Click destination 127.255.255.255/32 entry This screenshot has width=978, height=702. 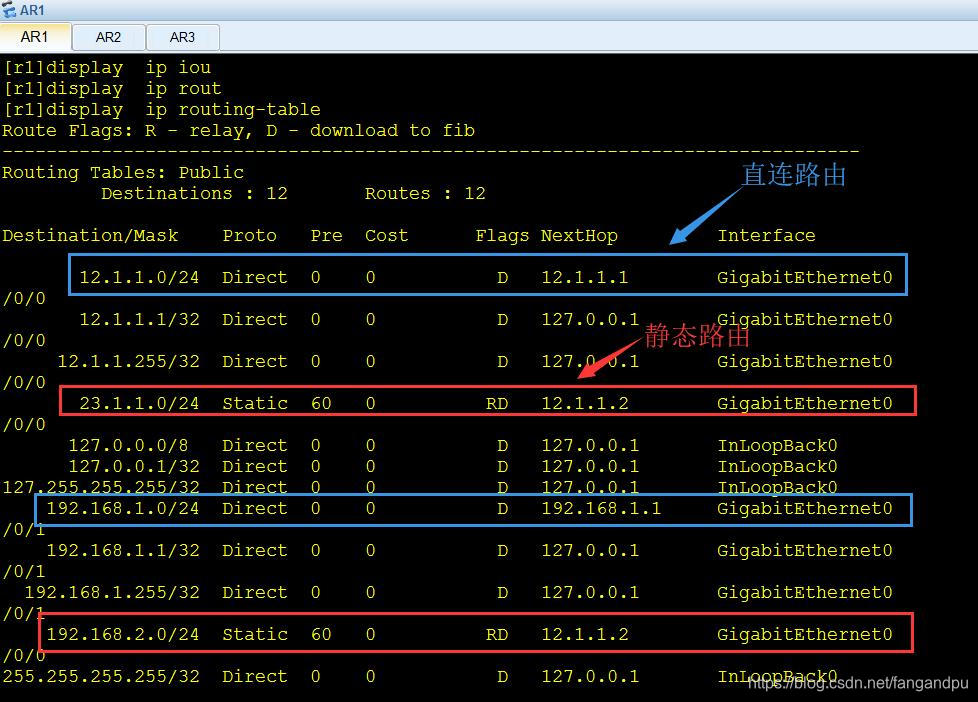[101, 487]
